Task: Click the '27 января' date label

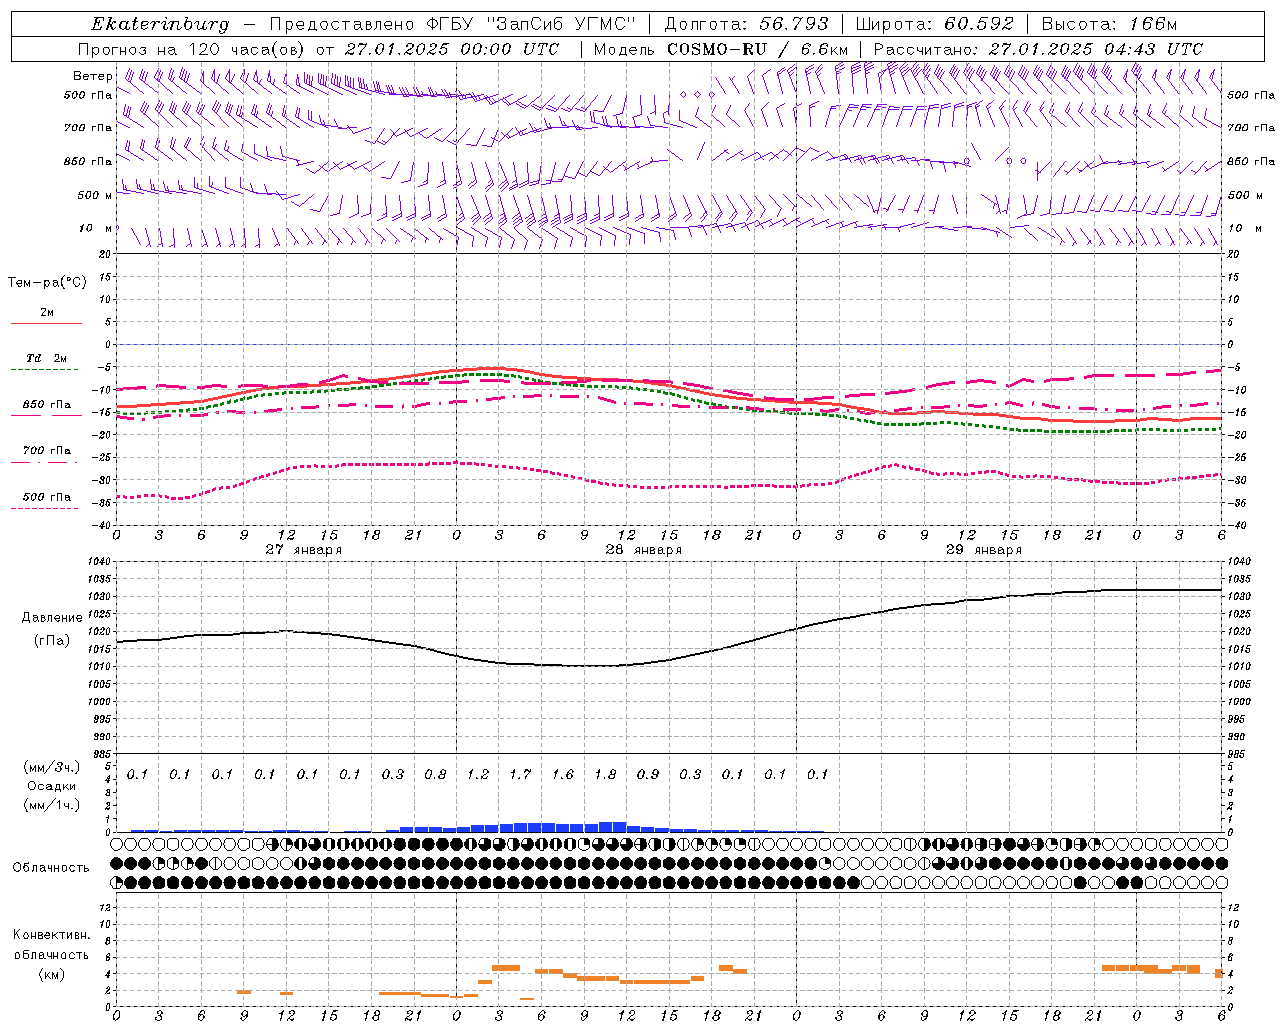Action: coord(303,550)
